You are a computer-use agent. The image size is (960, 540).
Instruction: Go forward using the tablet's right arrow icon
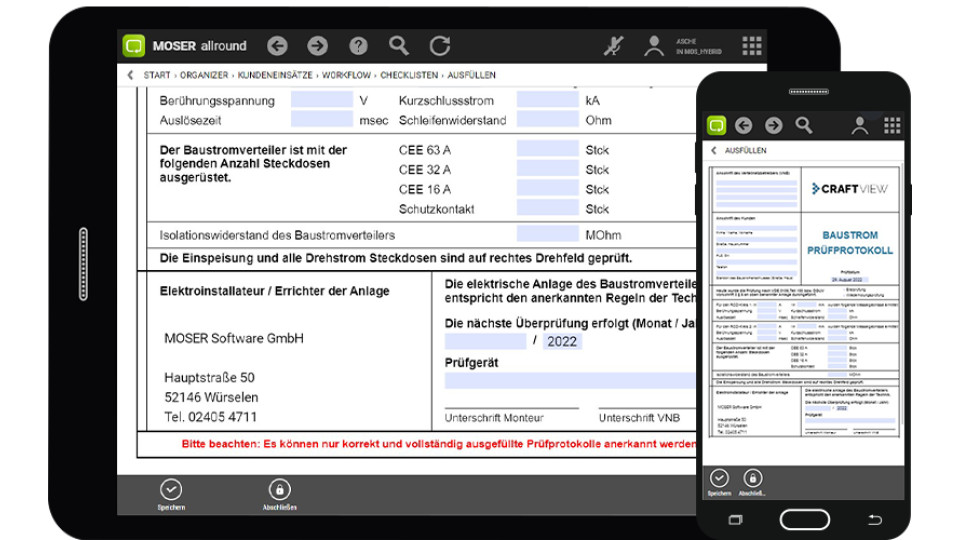tap(317, 46)
